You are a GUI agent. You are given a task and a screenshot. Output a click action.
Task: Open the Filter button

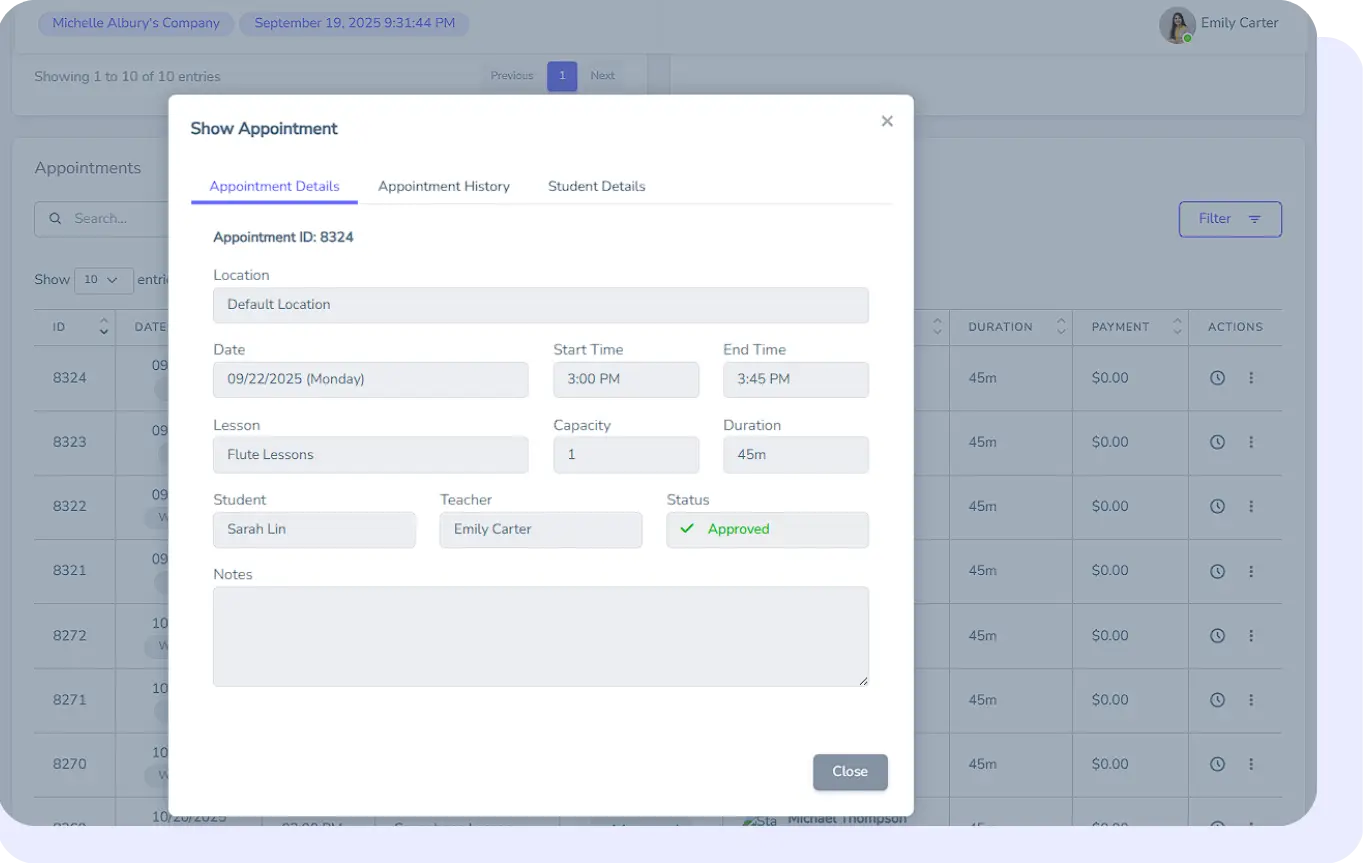click(1229, 219)
